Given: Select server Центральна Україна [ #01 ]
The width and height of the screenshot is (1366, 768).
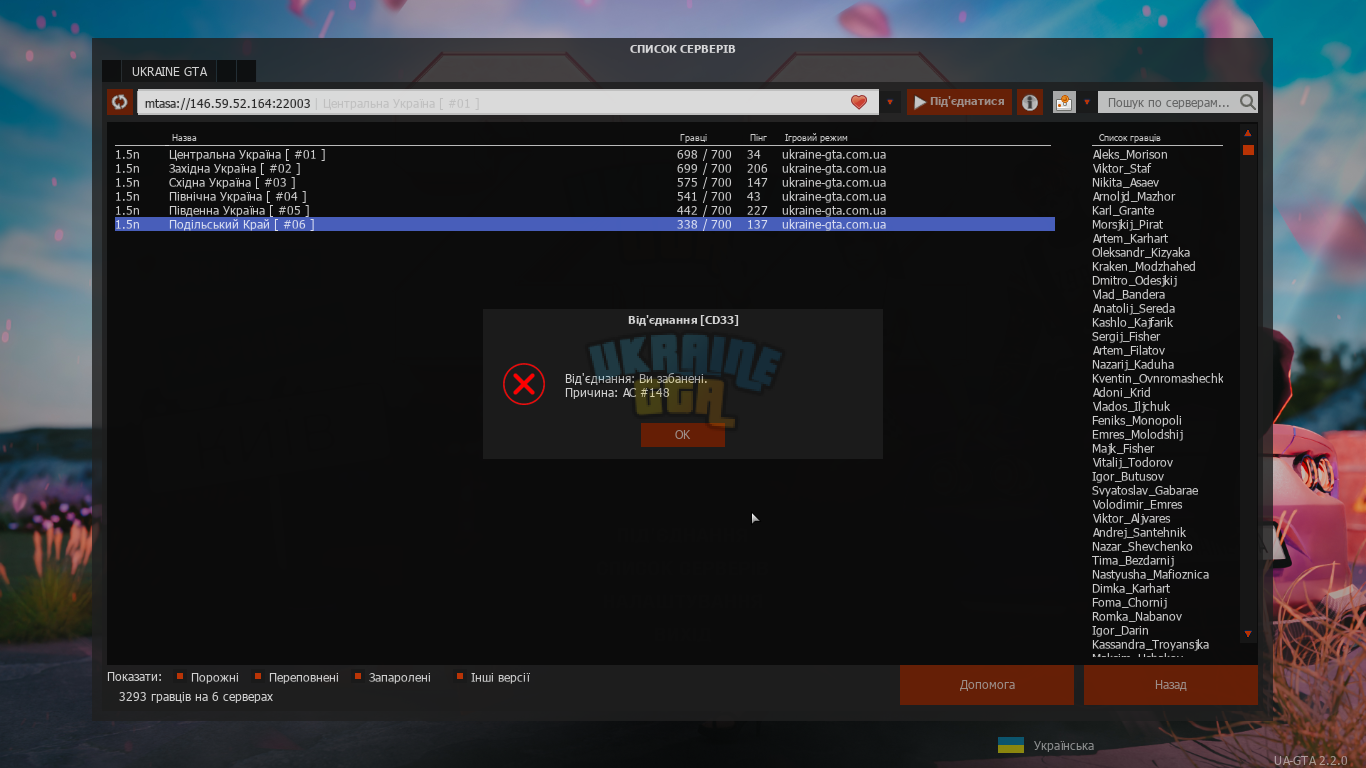Looking at the screenshot, I should point(585,154).
